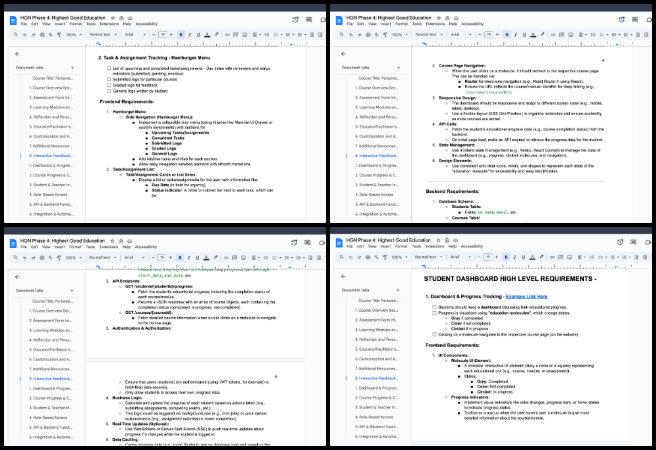Print the Task & Assignment Tracking document
This screenshot has width=656, height=450.
pyautogui.click(x=42, y=34)
